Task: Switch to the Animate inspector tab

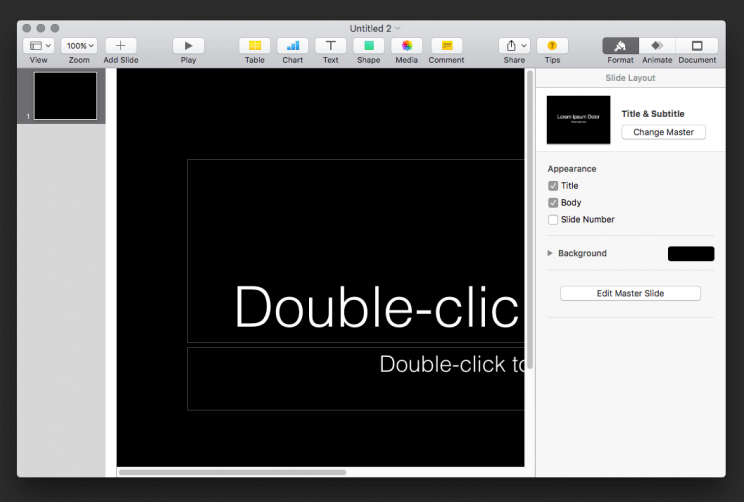Action: (x=657, y=46)
